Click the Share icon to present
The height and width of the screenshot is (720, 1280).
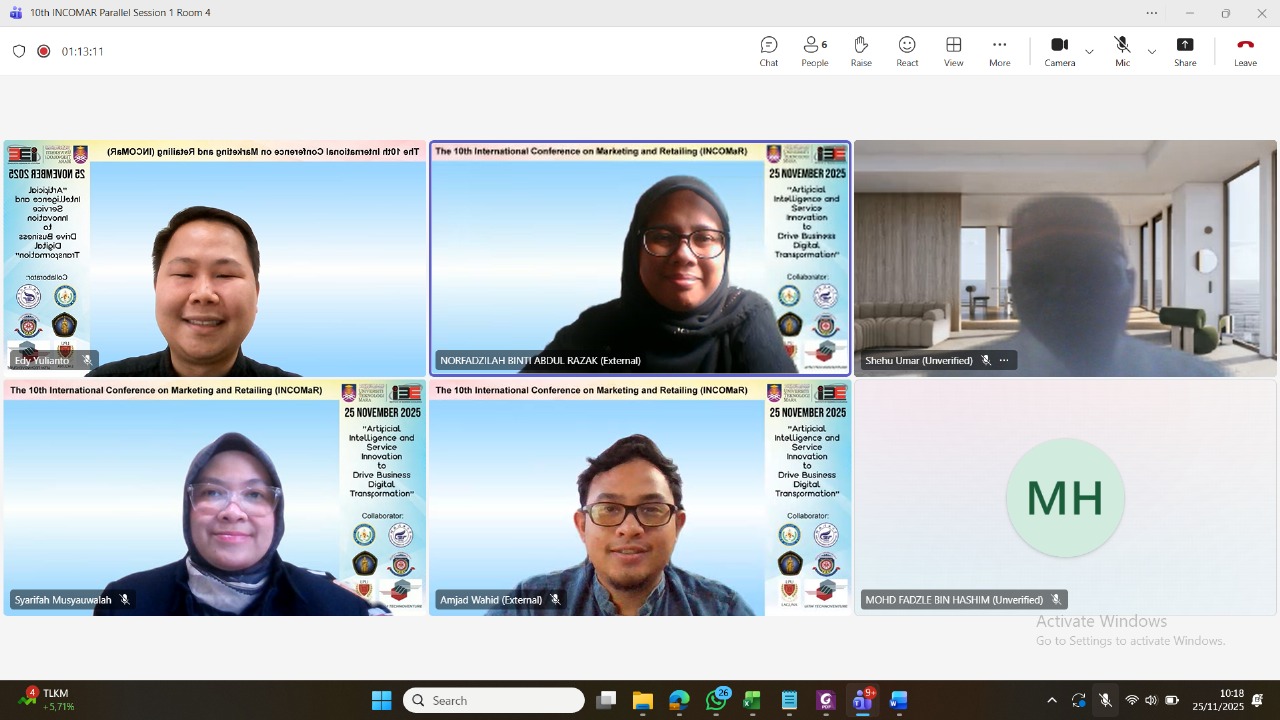pos(1185,51)
